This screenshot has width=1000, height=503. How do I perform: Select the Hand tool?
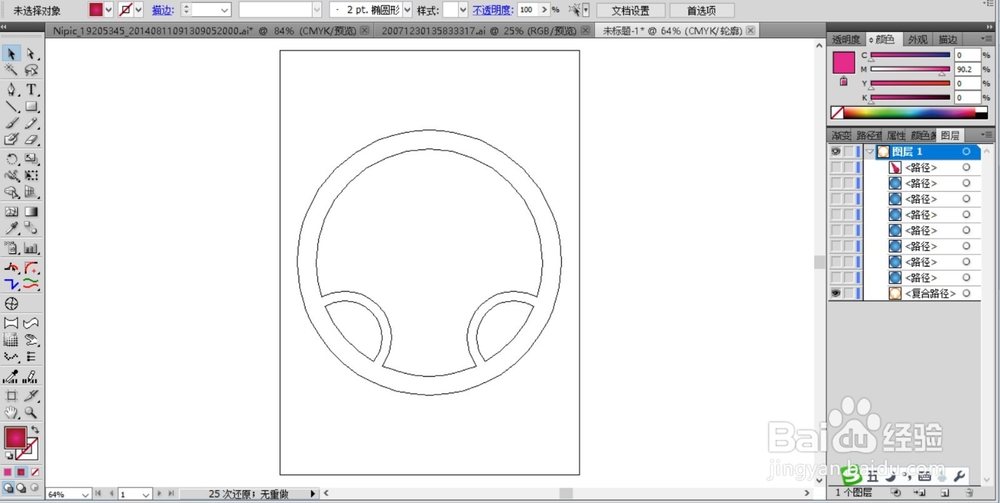pyautogui.click(x=11, y=412)
